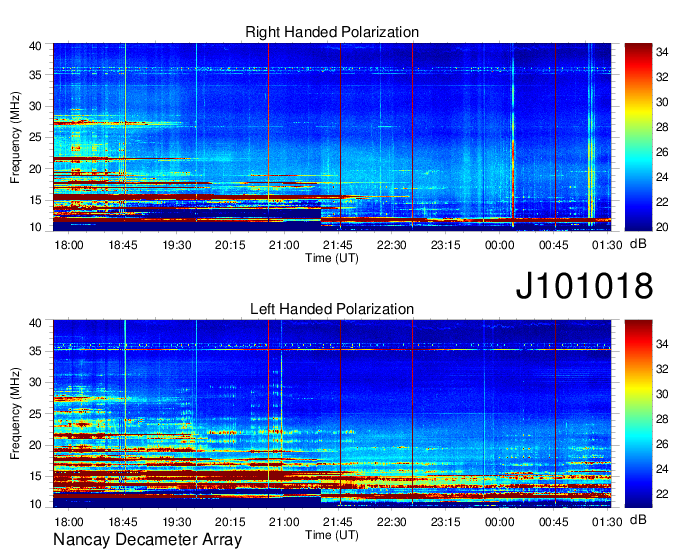Click the Right Handed plot's colorbar
680x552 pixels.
coord(638,137)
